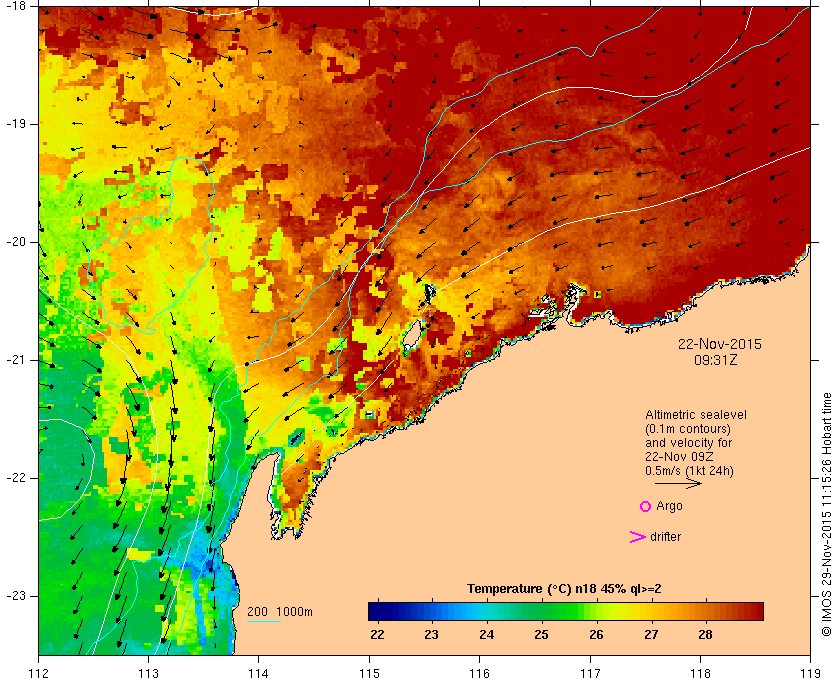Click the cyan 200 1000m depth line sample
Viewport: 840px width, 680px height.
pyautogui.click(x=264, y=622)
